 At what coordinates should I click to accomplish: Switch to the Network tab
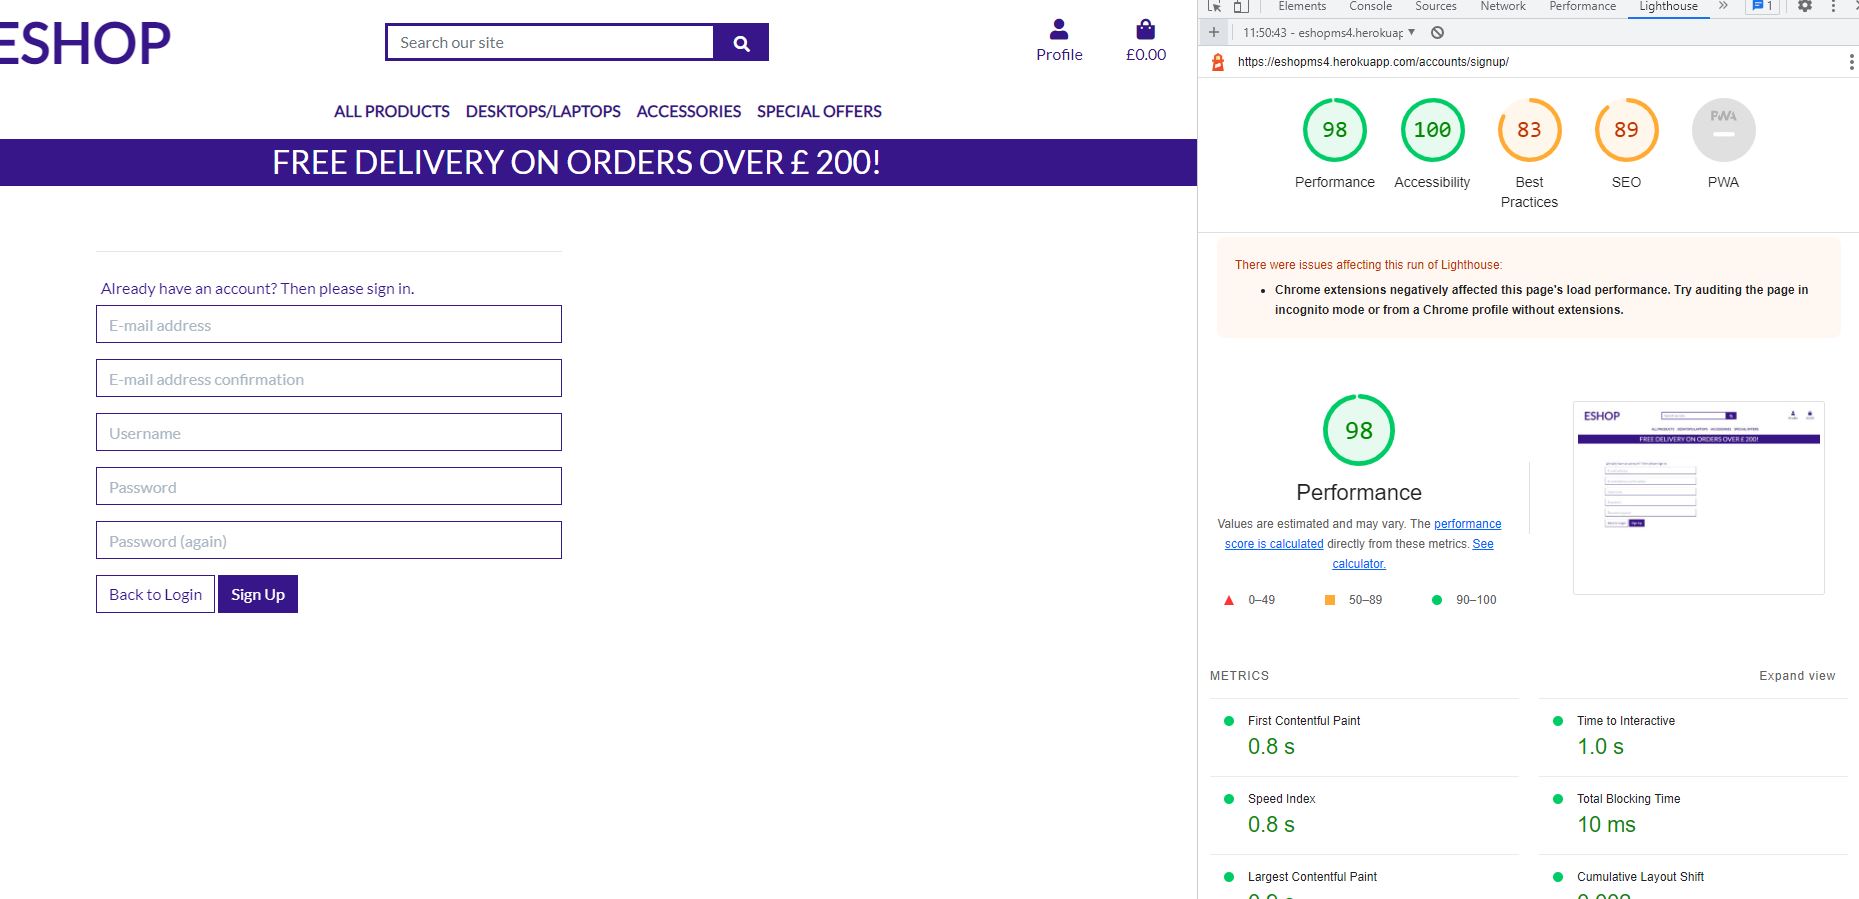[x=1503, y=6]
